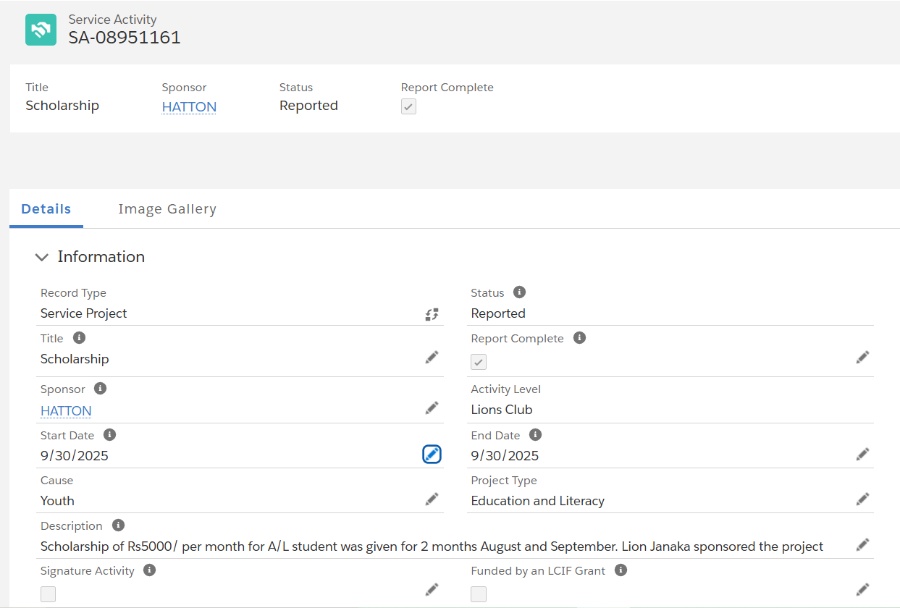The width and height of the screenshot is (900, 608).
Task: Show info tooltip next to Status label
Action: coord(519,293)
